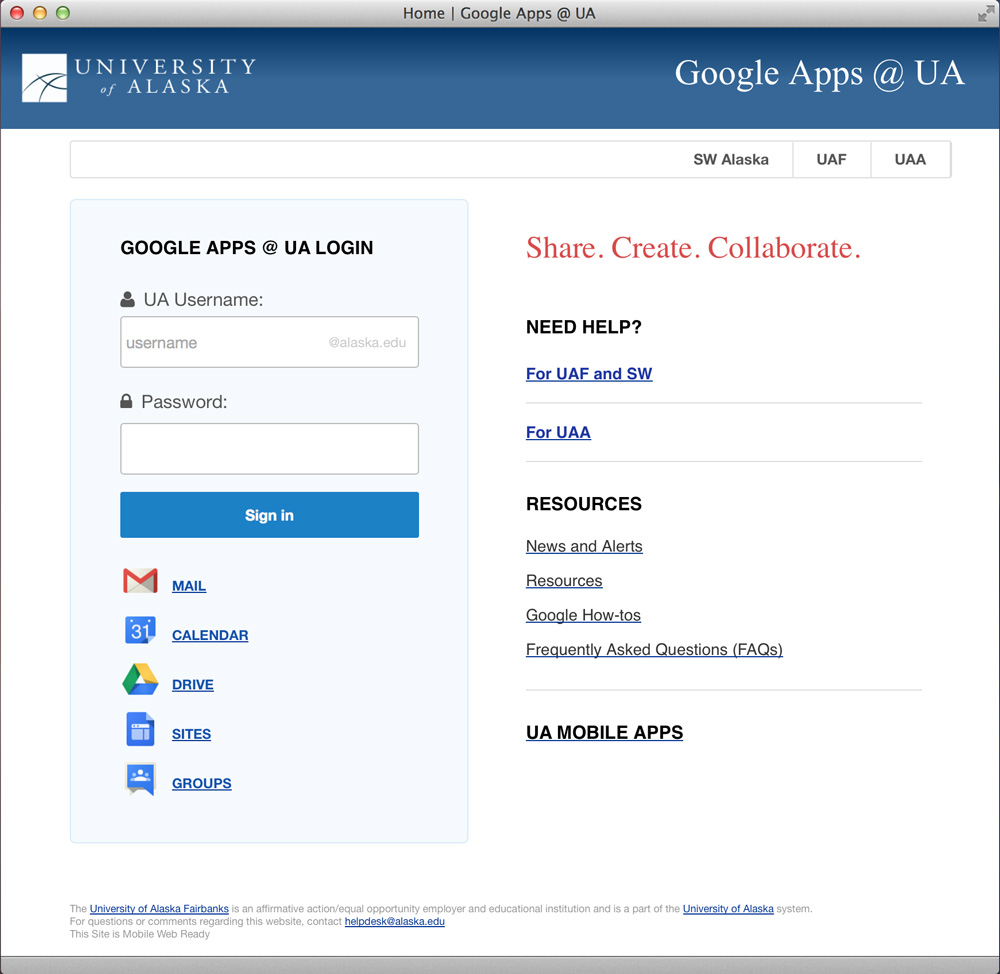Switch to the UAF tab

click(832, 159)
